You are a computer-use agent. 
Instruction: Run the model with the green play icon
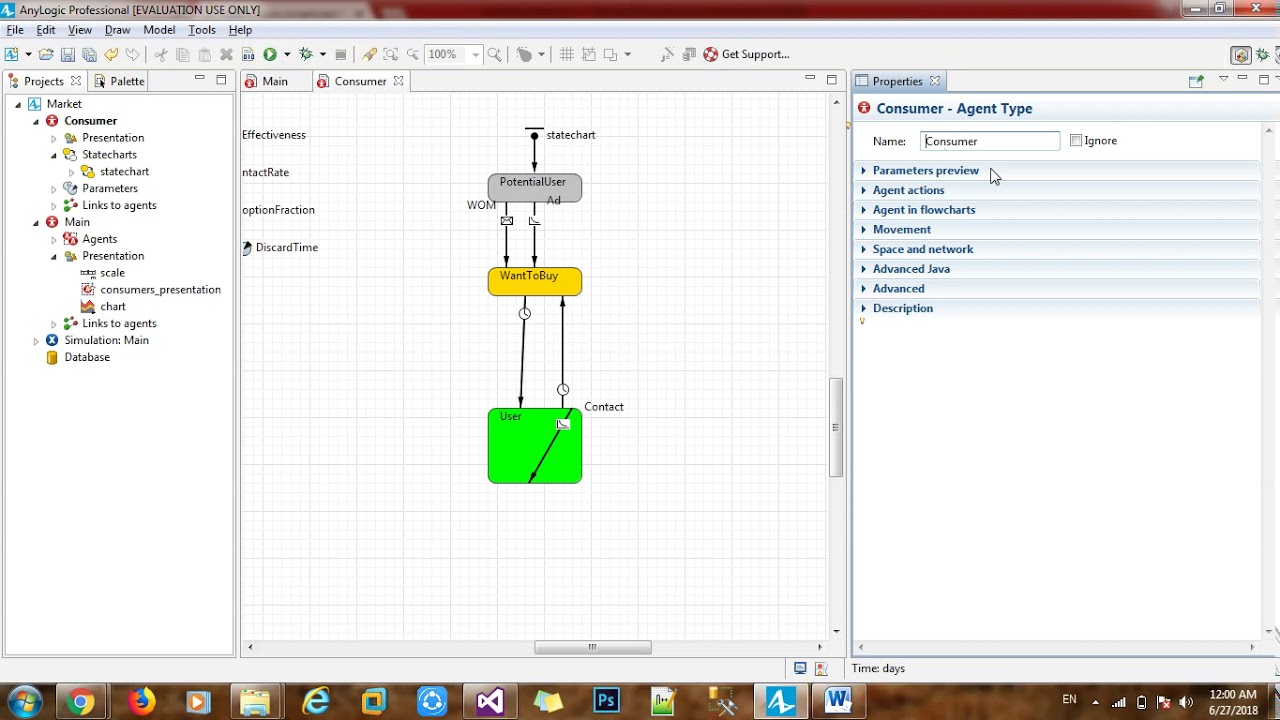[270, 54]
